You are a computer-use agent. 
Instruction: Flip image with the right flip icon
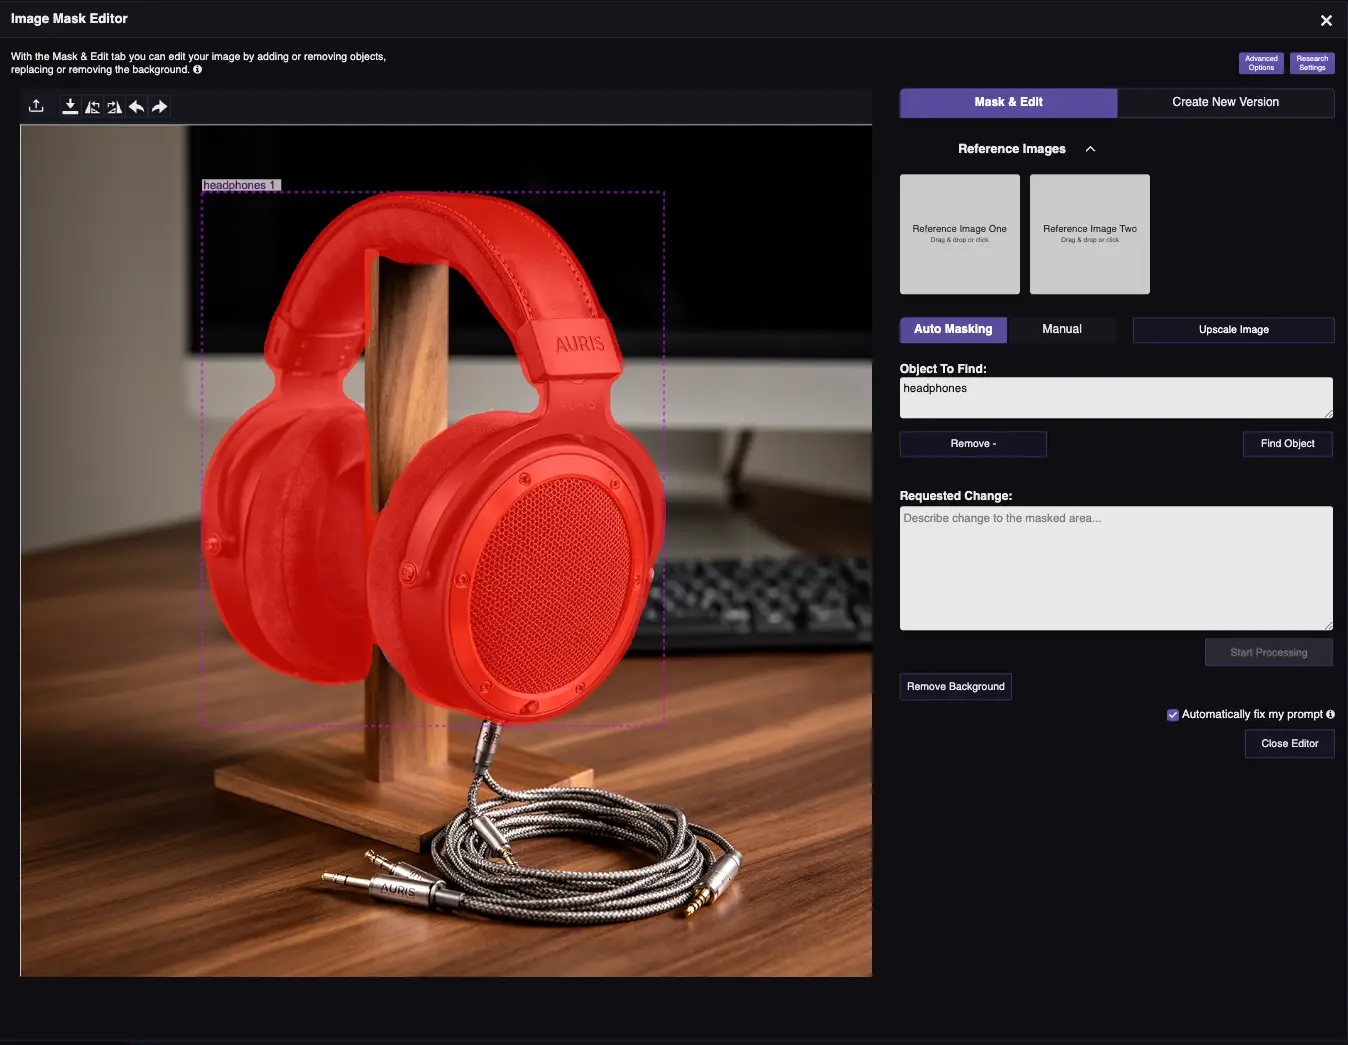point(114,107)
